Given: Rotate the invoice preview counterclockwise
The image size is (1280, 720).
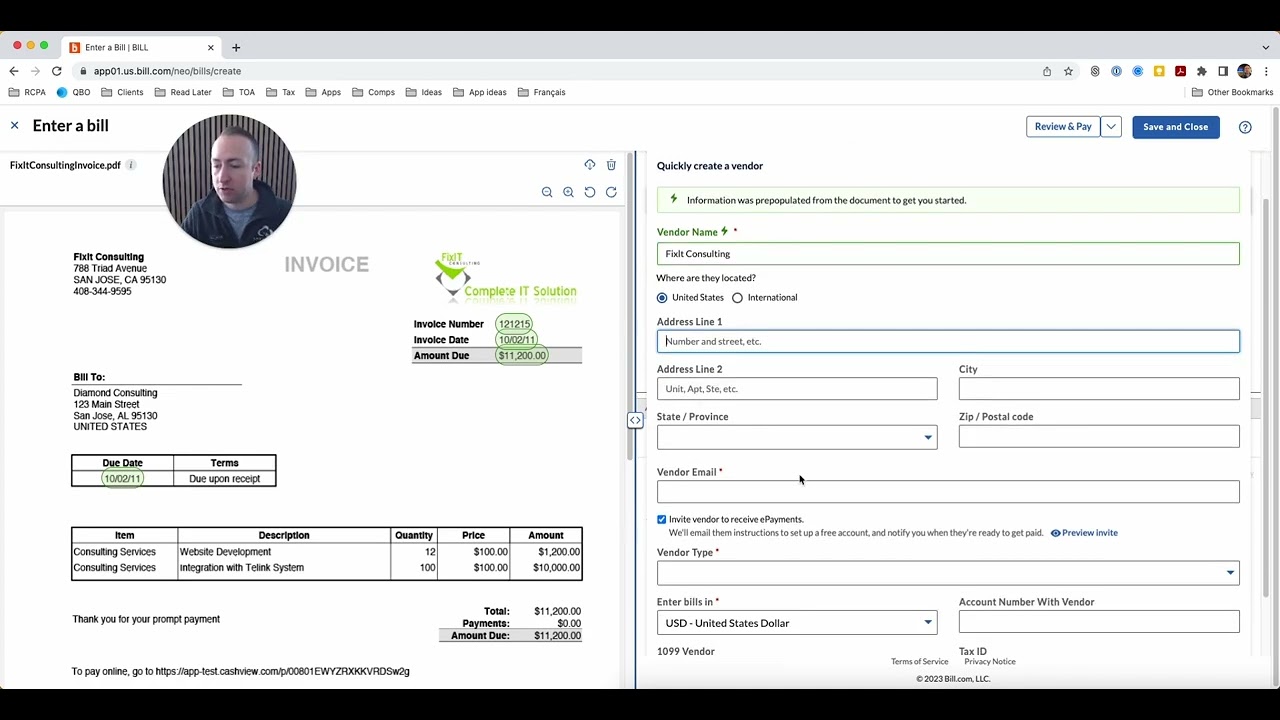Looking at the screenshot, I should tap(589, 192).
